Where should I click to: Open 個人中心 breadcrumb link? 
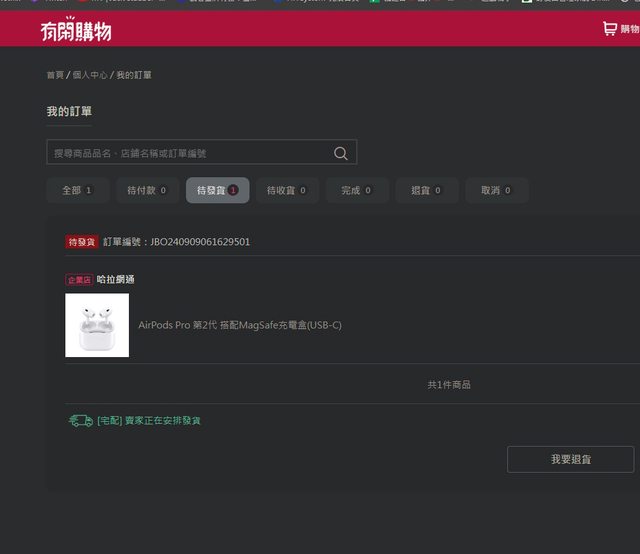(89, 75)
